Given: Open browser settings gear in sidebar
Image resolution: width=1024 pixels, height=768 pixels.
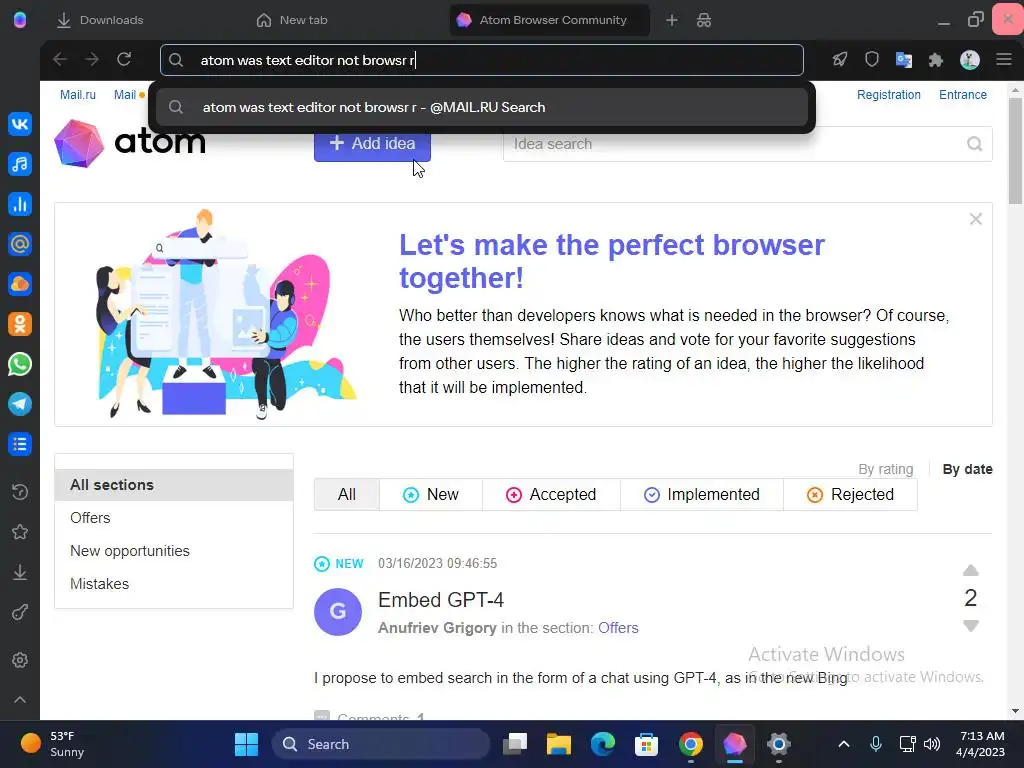Looking at the screenshot, I should 20,660.
